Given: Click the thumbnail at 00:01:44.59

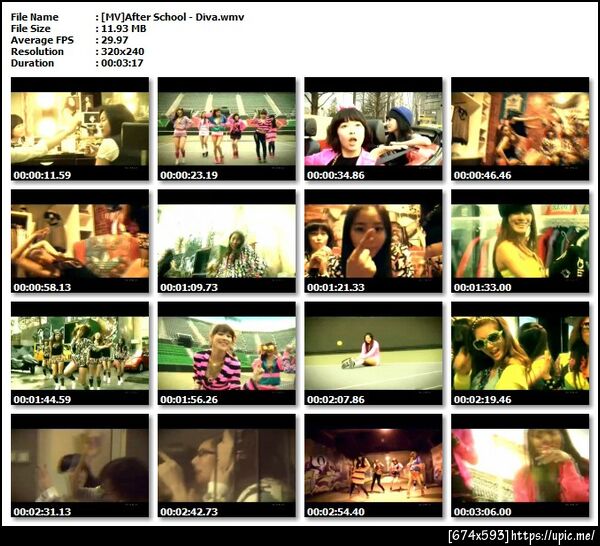Looking at the screenshot, I should pyautogui.click(x=80, y=353).
